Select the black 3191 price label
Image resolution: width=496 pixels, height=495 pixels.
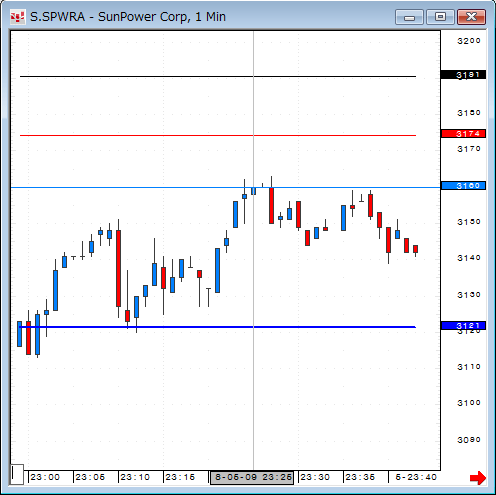click(x=463, y=75)
